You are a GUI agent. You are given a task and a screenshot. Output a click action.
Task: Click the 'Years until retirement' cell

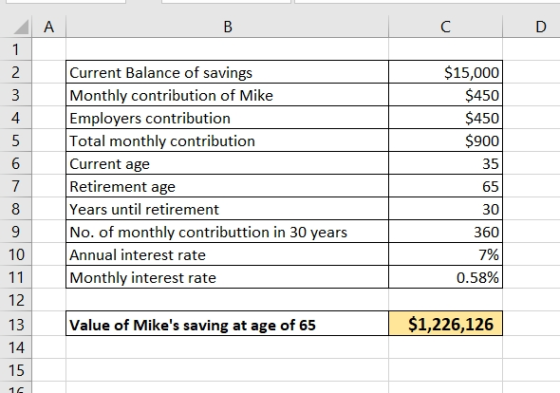point(227,209)
